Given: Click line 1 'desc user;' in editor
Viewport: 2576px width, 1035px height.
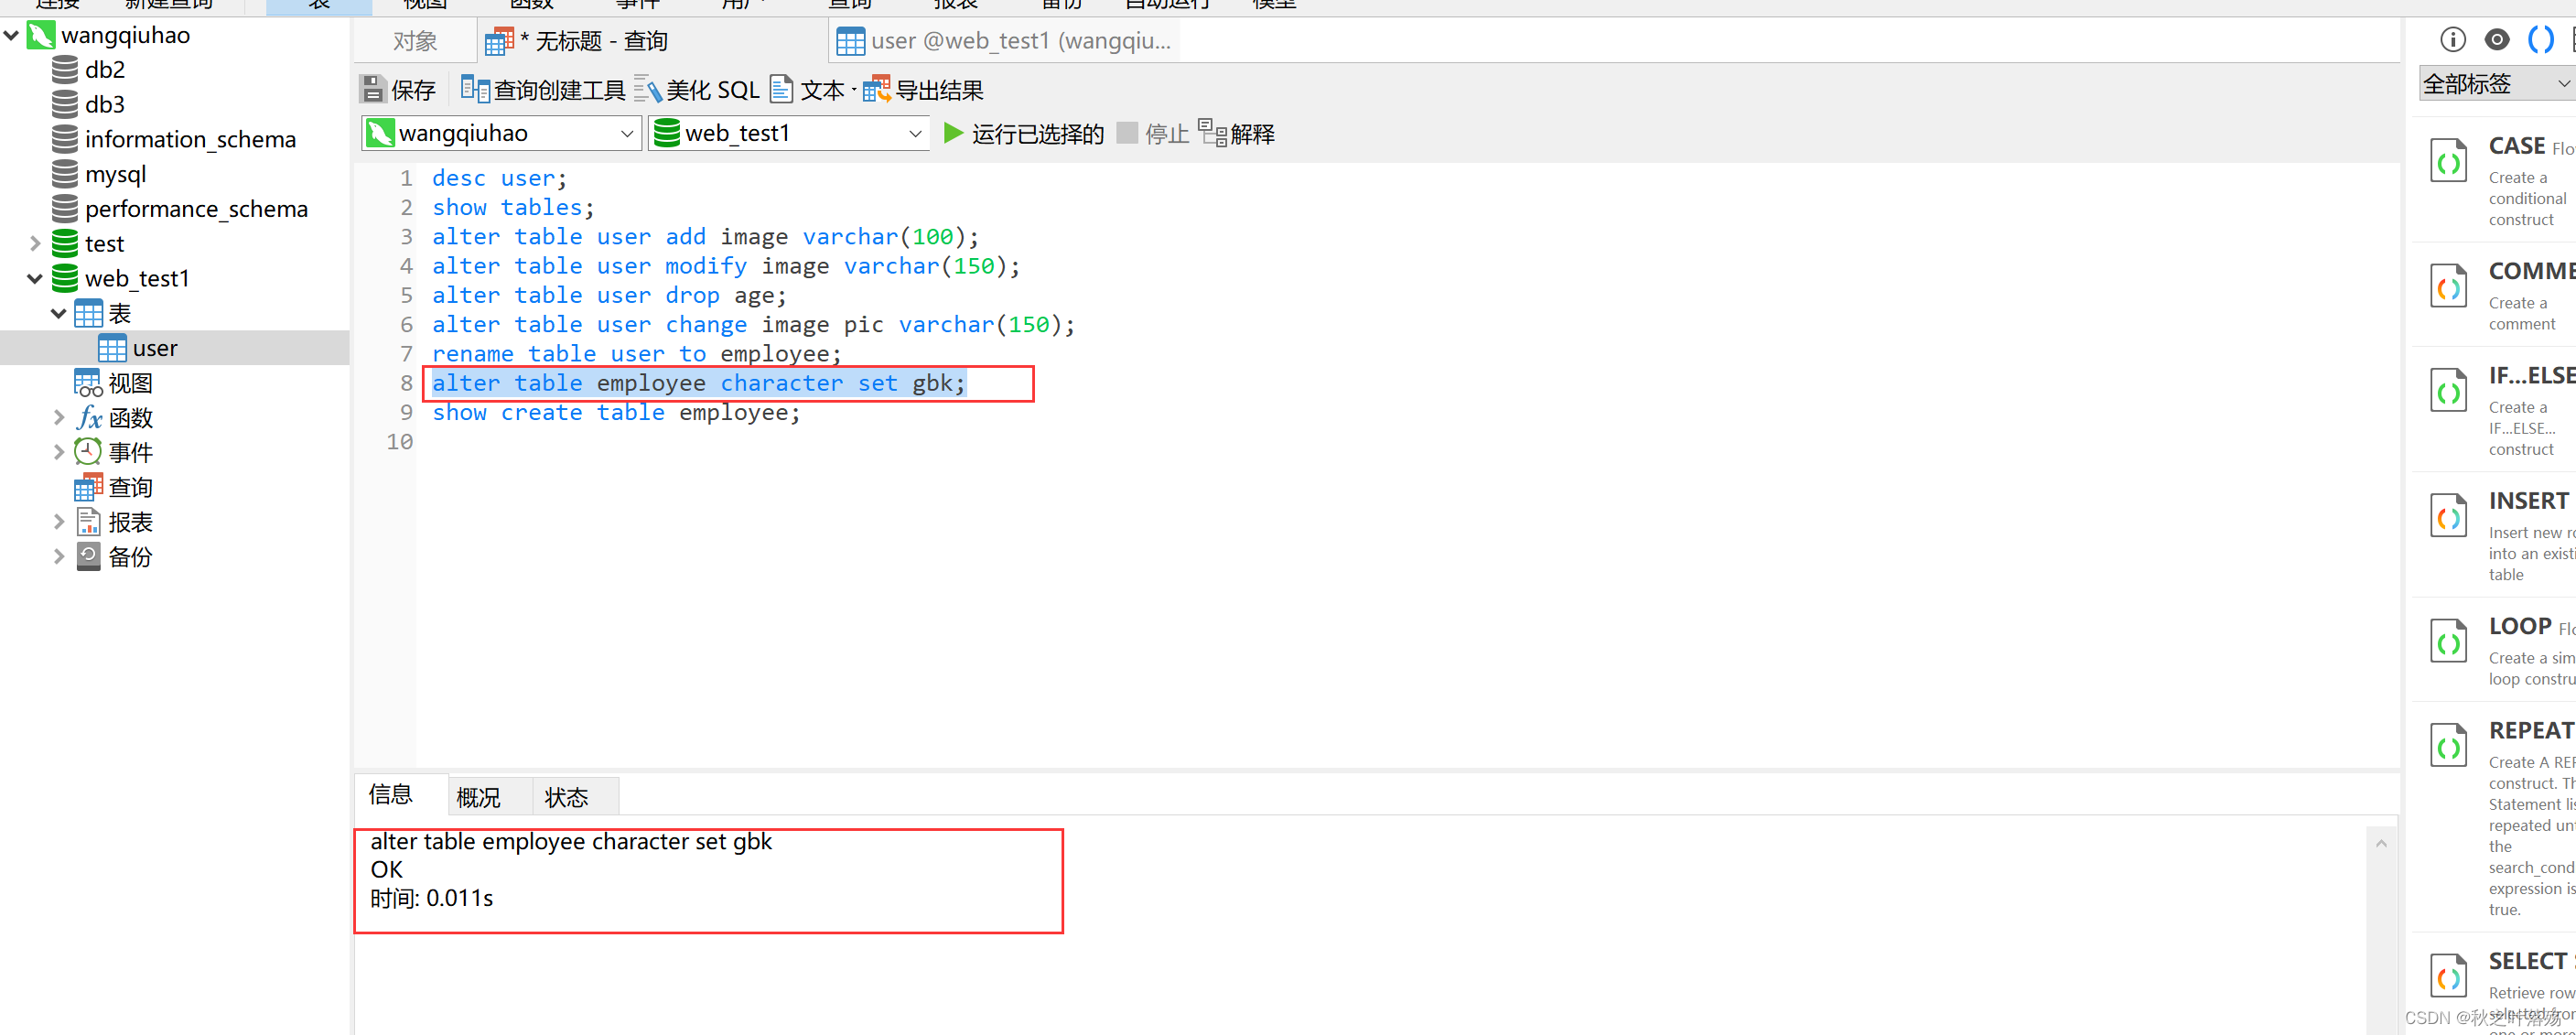Looking at the screenshot, I should tap(499, 178).
